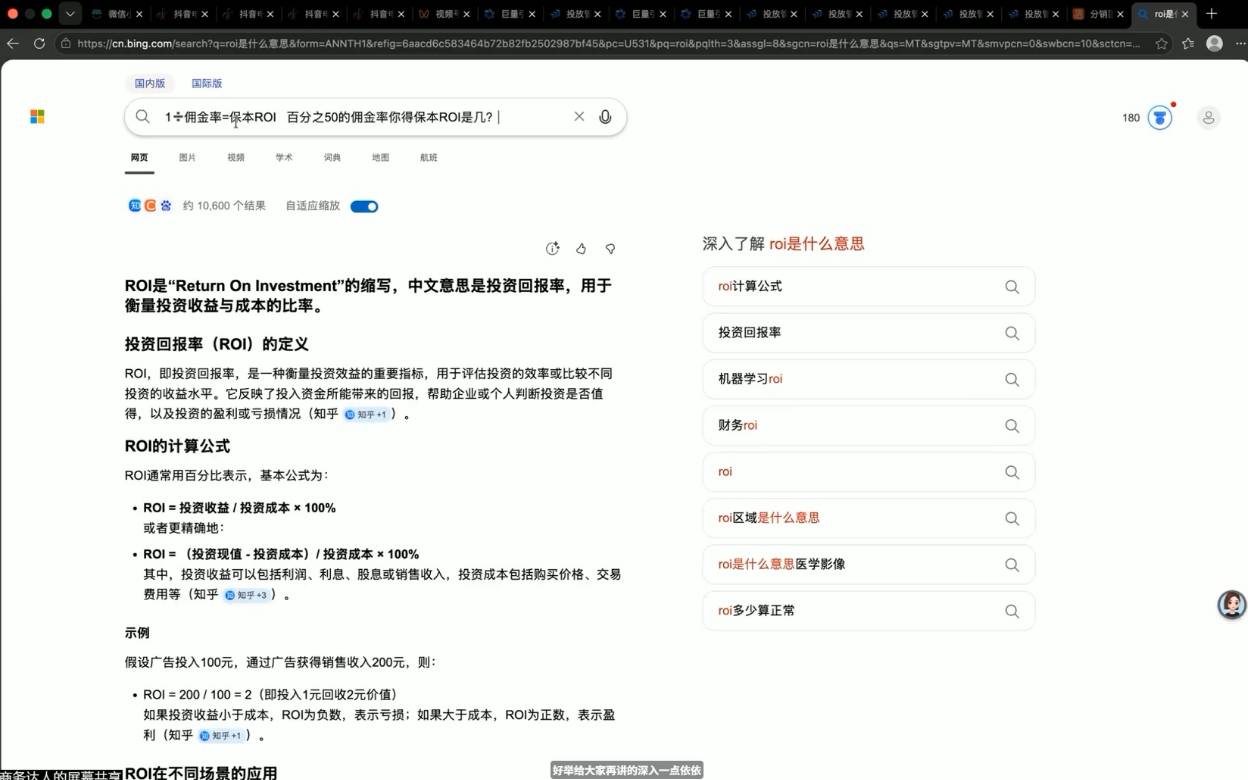Image resolution: width=1248 pixels, height=780 pixels.
Task: Select the 图片 search category
Action: [187, 157]
